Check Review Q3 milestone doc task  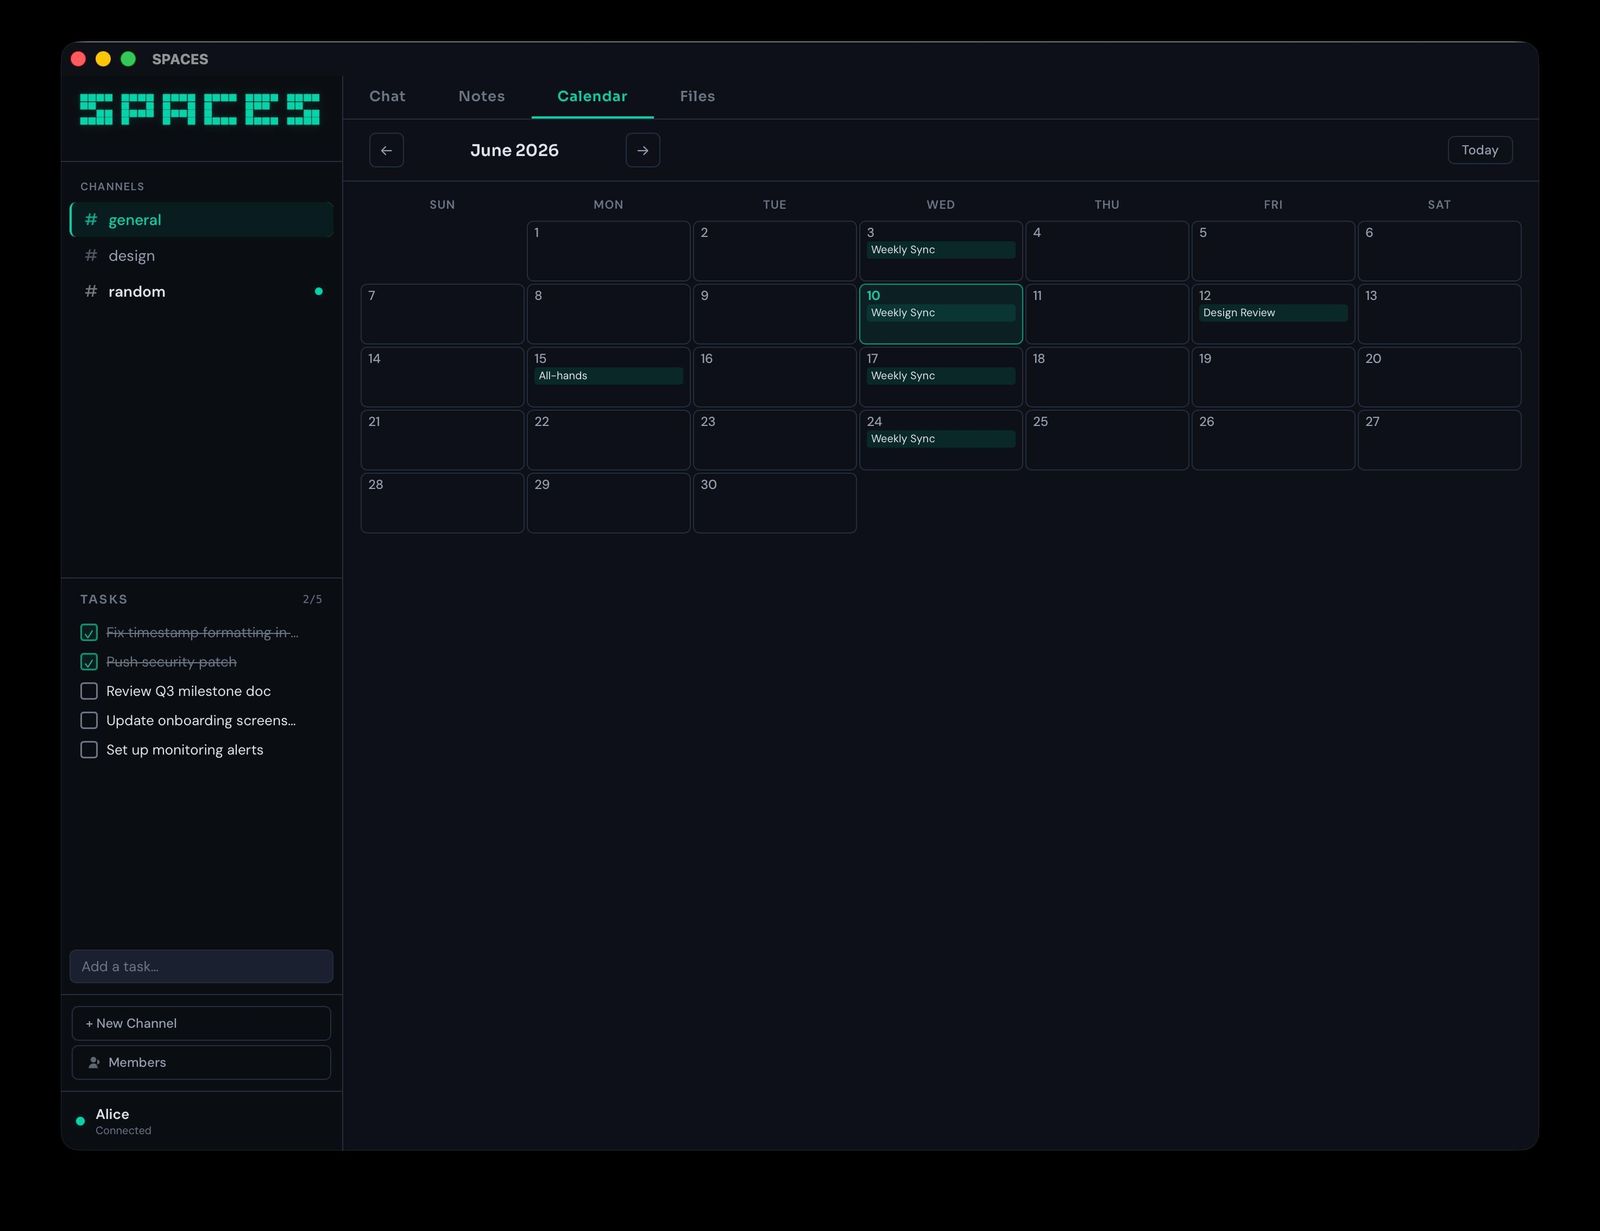(x=89, y=691)
